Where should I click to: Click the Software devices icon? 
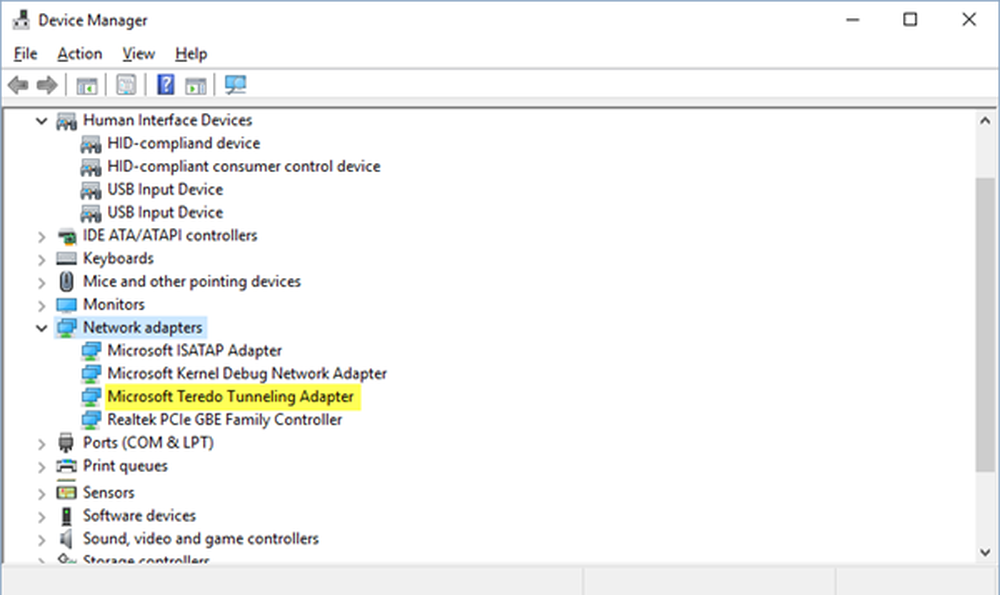coord(66,516)
